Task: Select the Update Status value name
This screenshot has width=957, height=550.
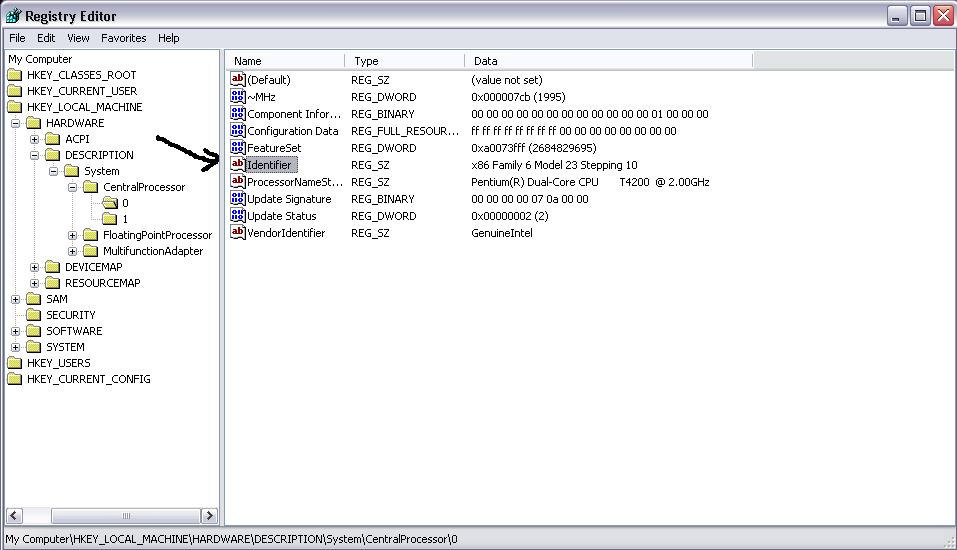Action: (x=281, y=216)
